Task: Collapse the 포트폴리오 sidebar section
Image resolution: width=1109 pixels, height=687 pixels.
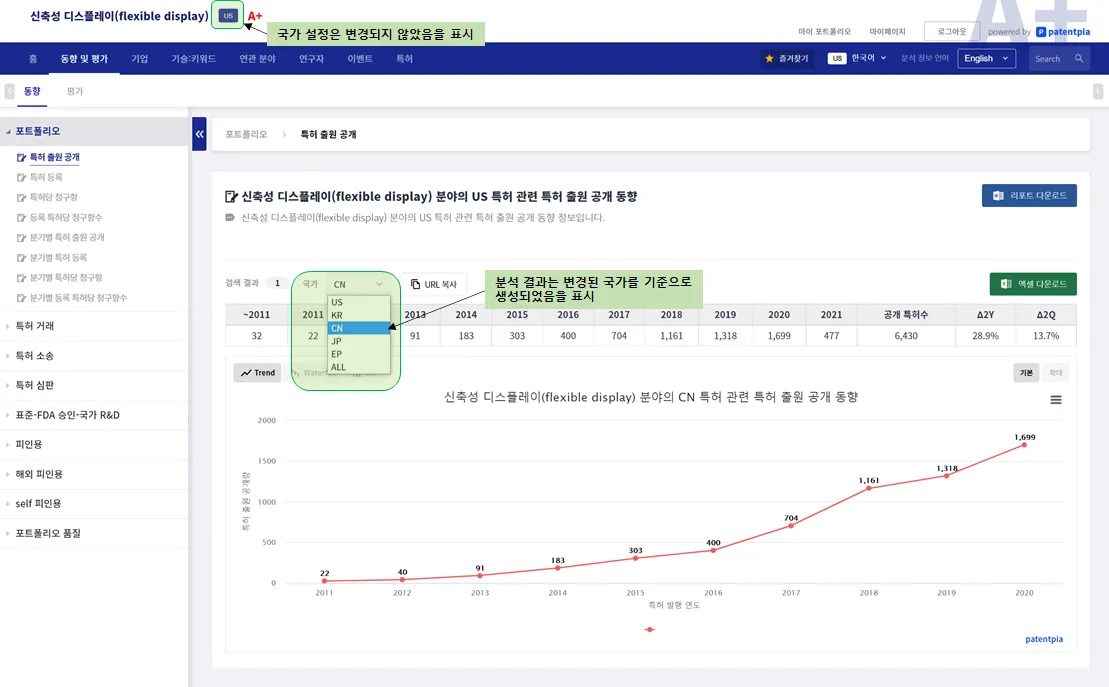Action: pyautogui.click(x=94, y=132)
